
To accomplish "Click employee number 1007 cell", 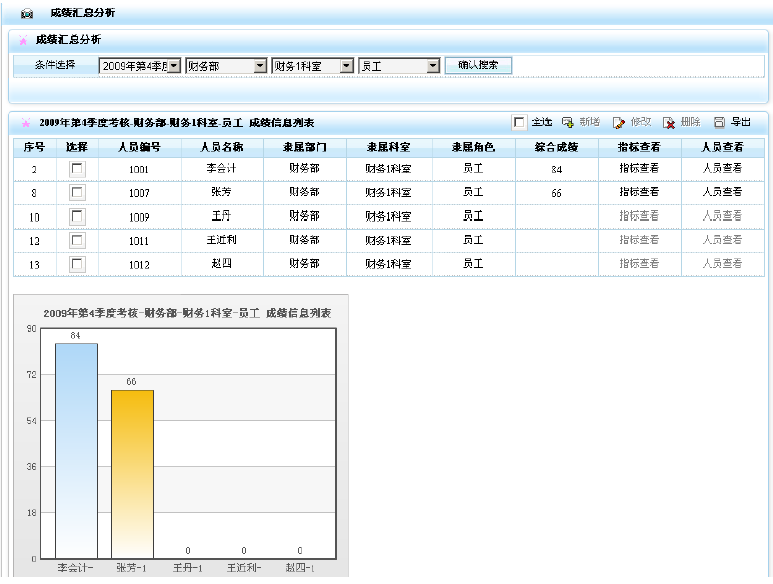I will pos(139,193).
